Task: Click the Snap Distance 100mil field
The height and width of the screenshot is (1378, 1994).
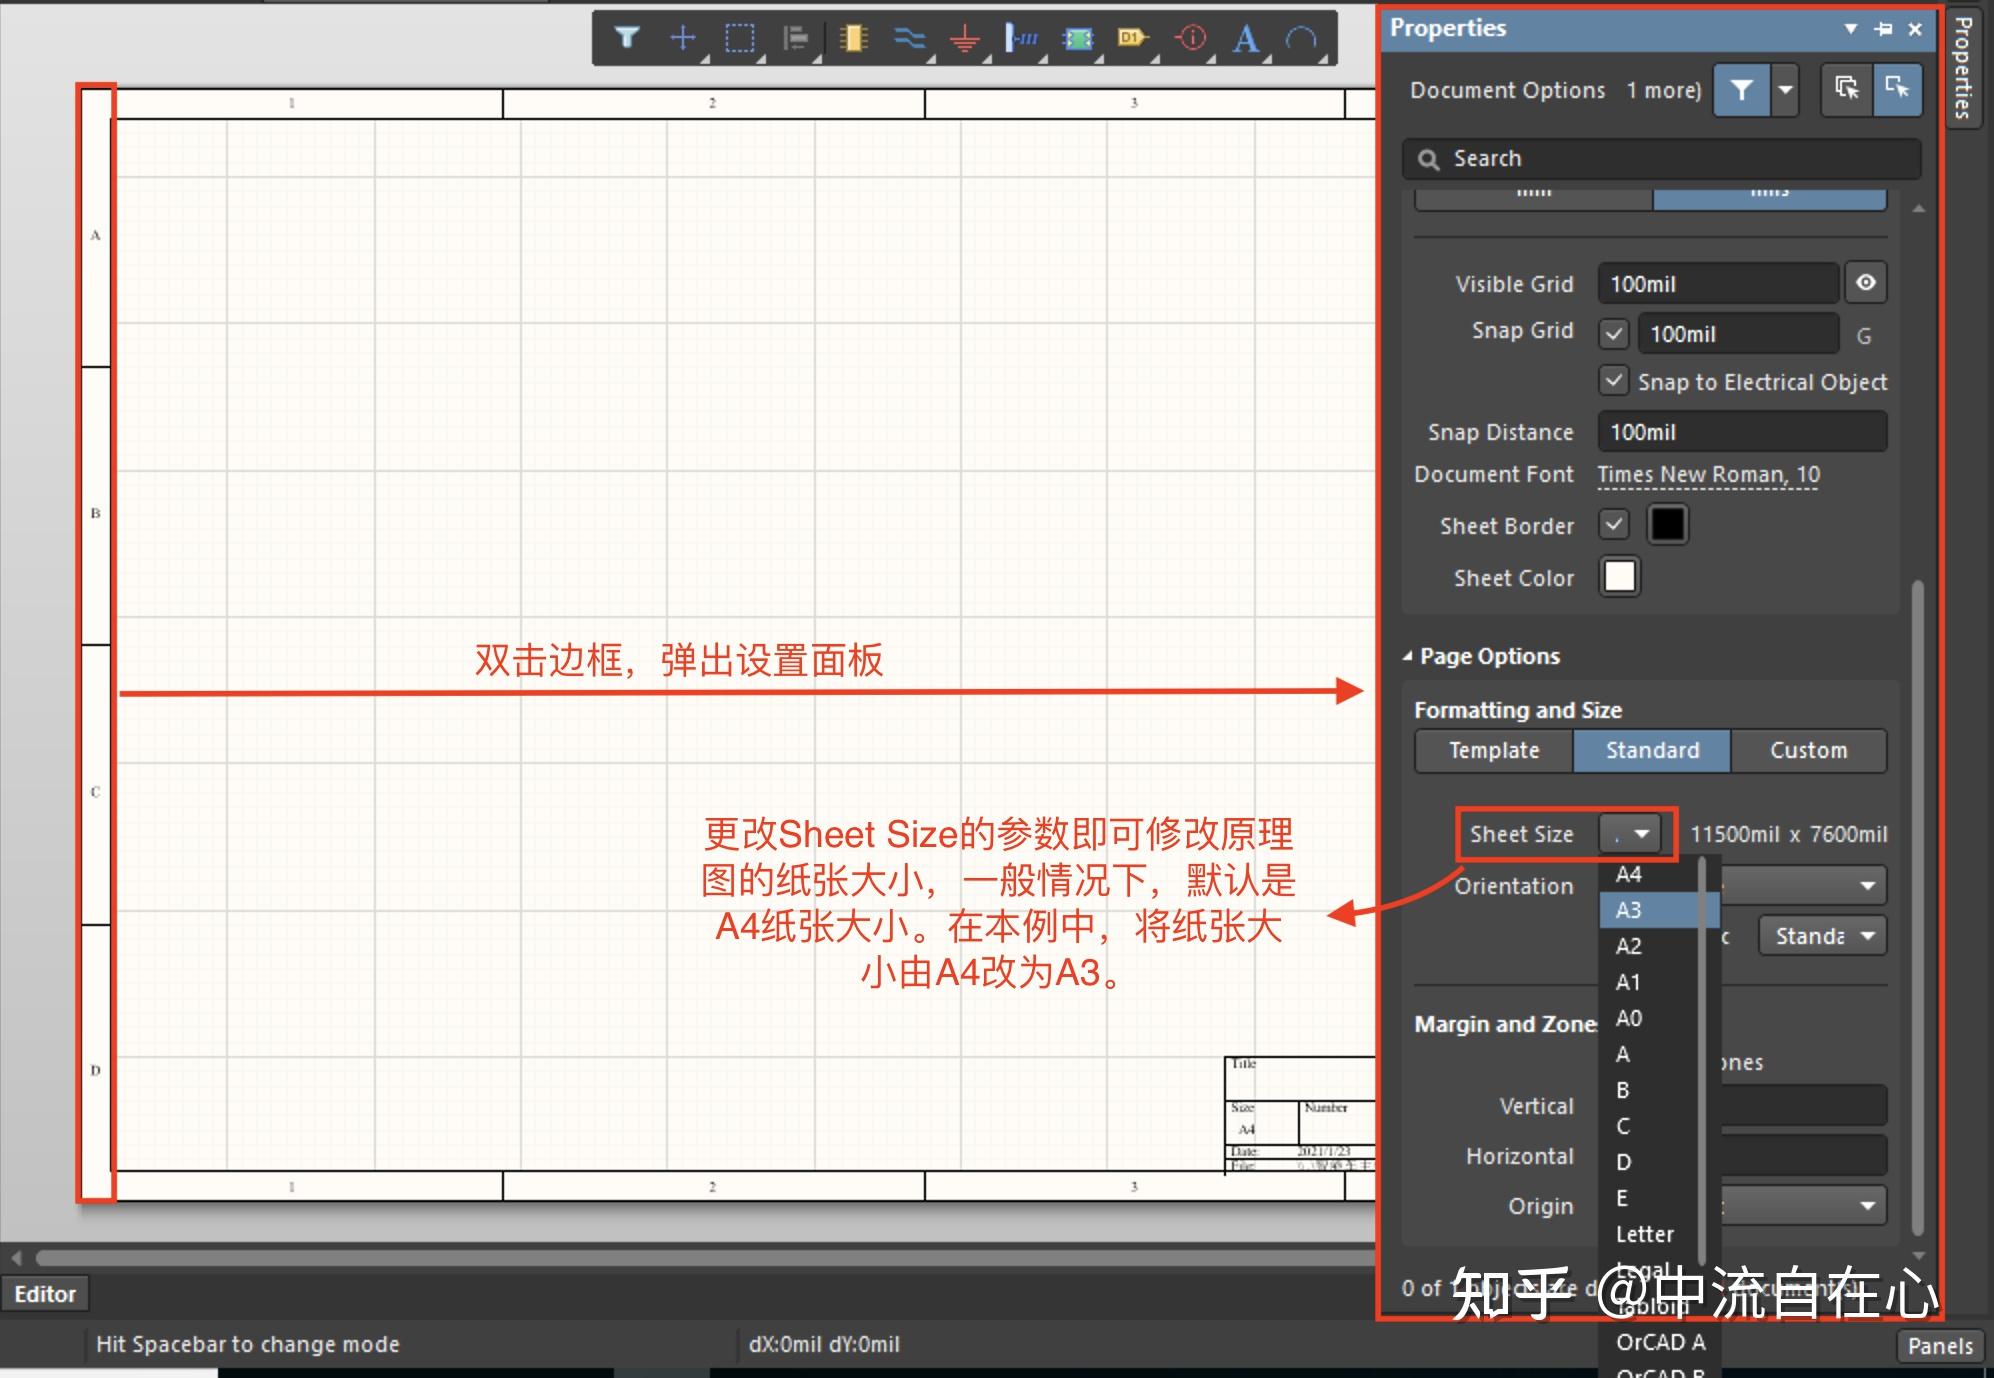Action: tap(1742, 432)
